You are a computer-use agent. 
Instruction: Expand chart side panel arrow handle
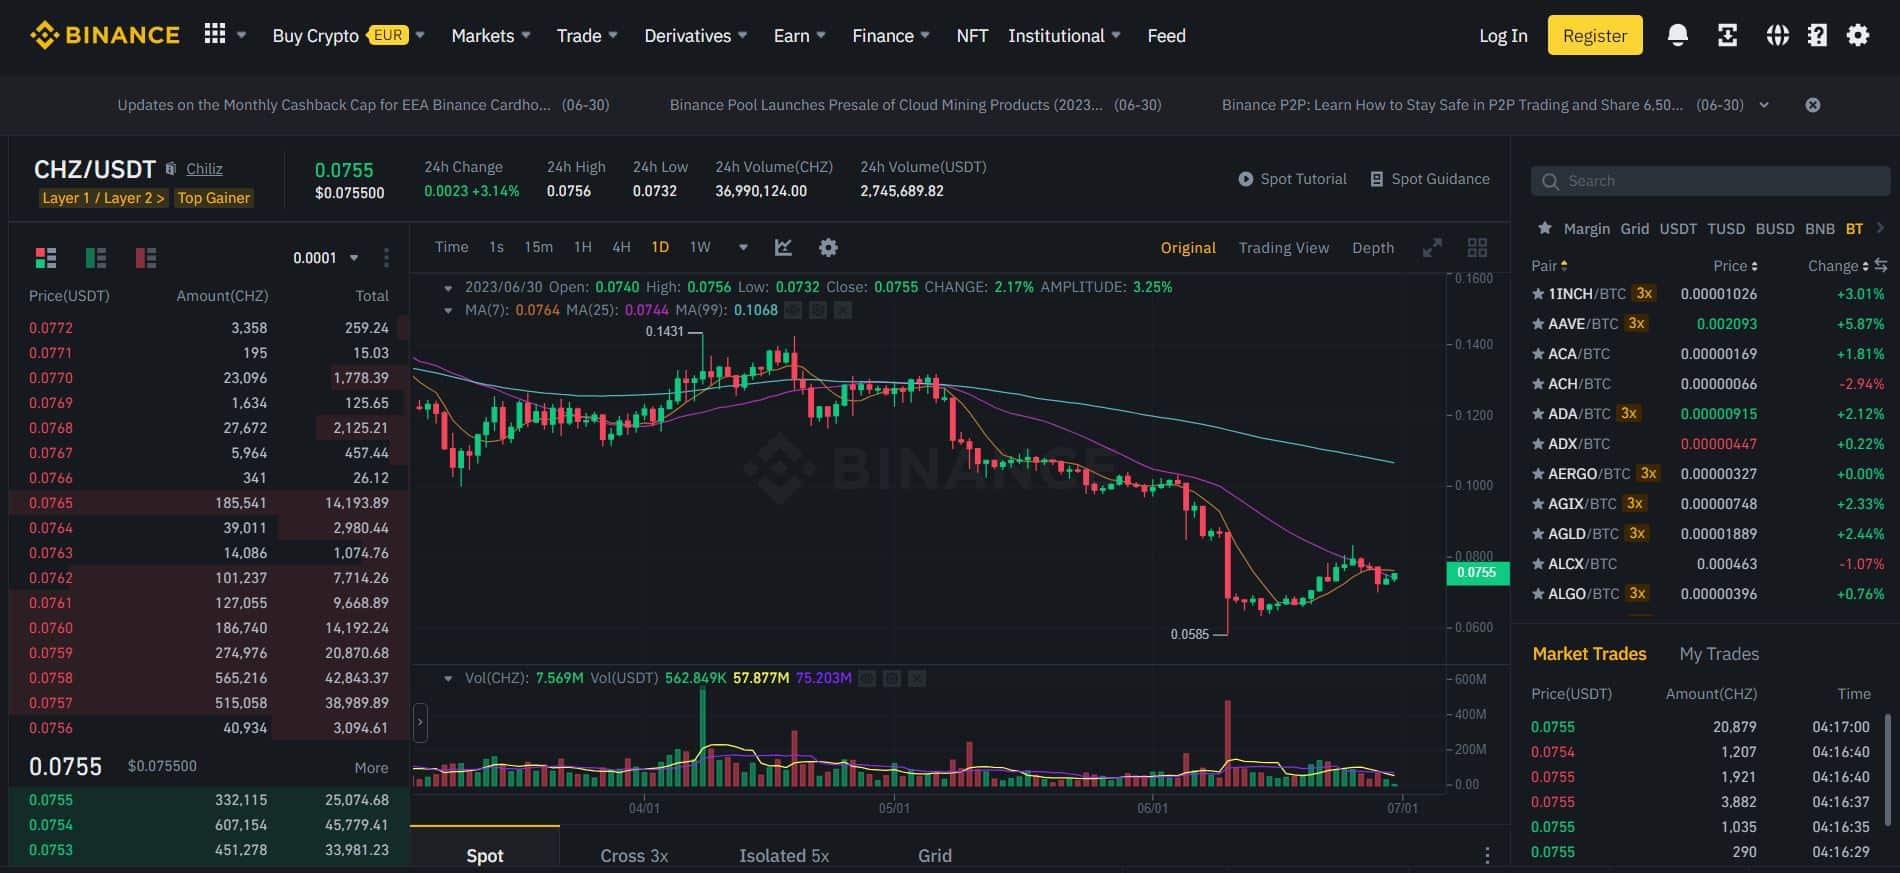tap(420, 721)
